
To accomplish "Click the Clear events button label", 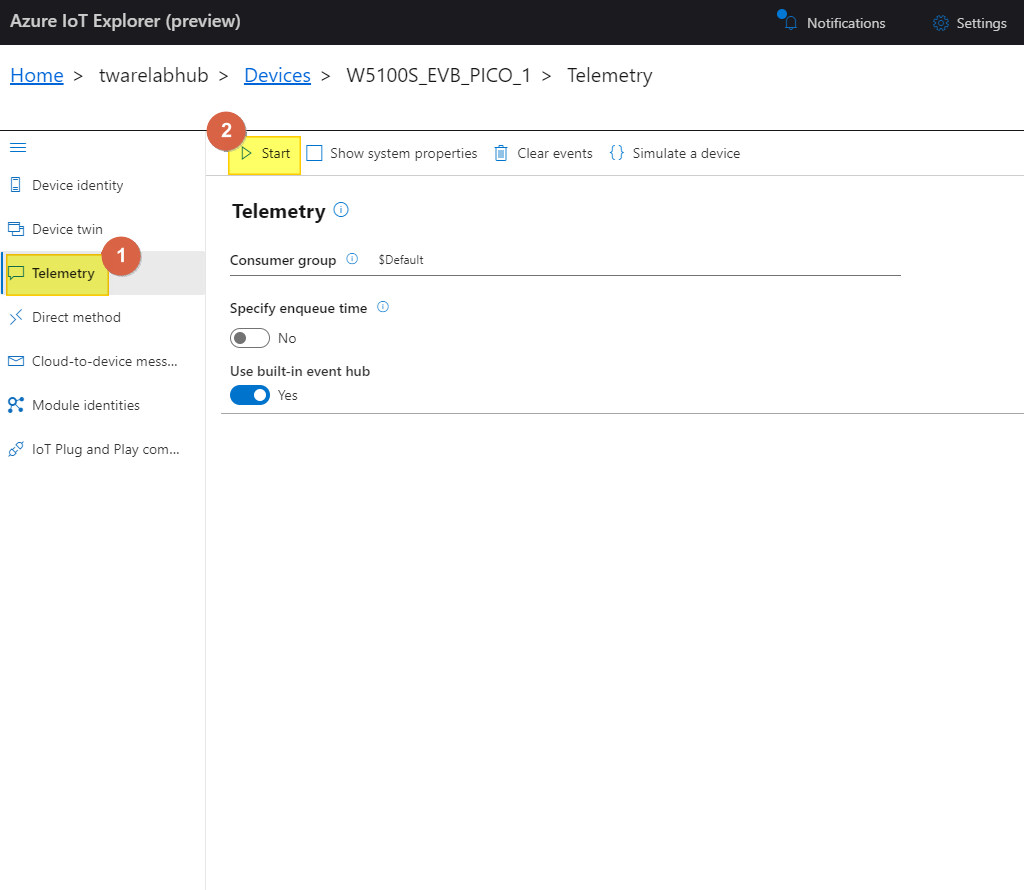I will coord(554,153).
